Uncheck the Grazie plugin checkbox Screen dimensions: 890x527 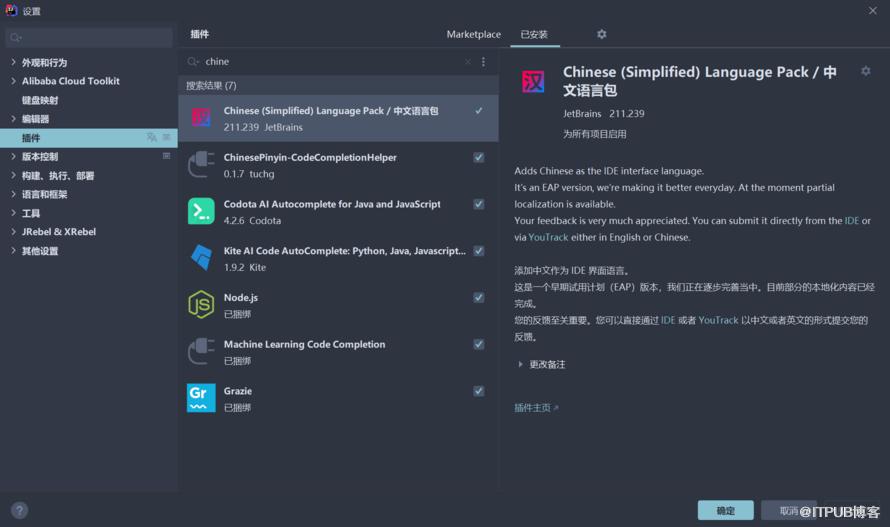pos(479,391)
